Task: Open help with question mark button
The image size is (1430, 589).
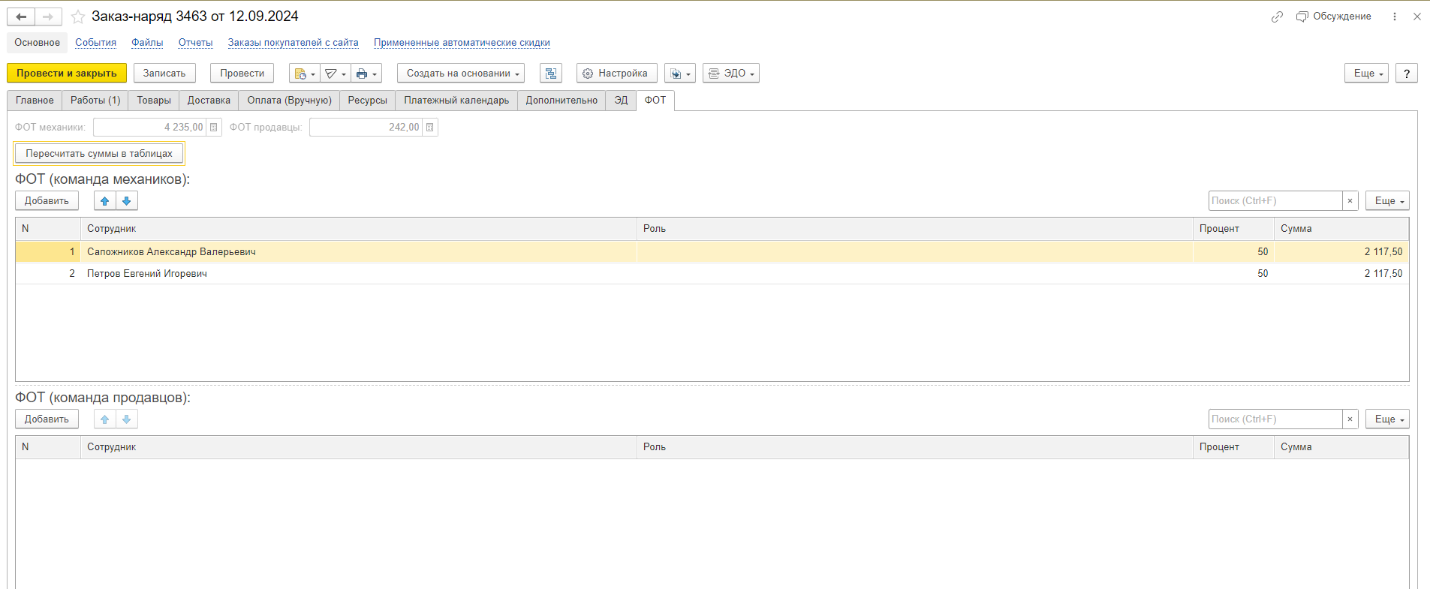Action: (1406, 73)
